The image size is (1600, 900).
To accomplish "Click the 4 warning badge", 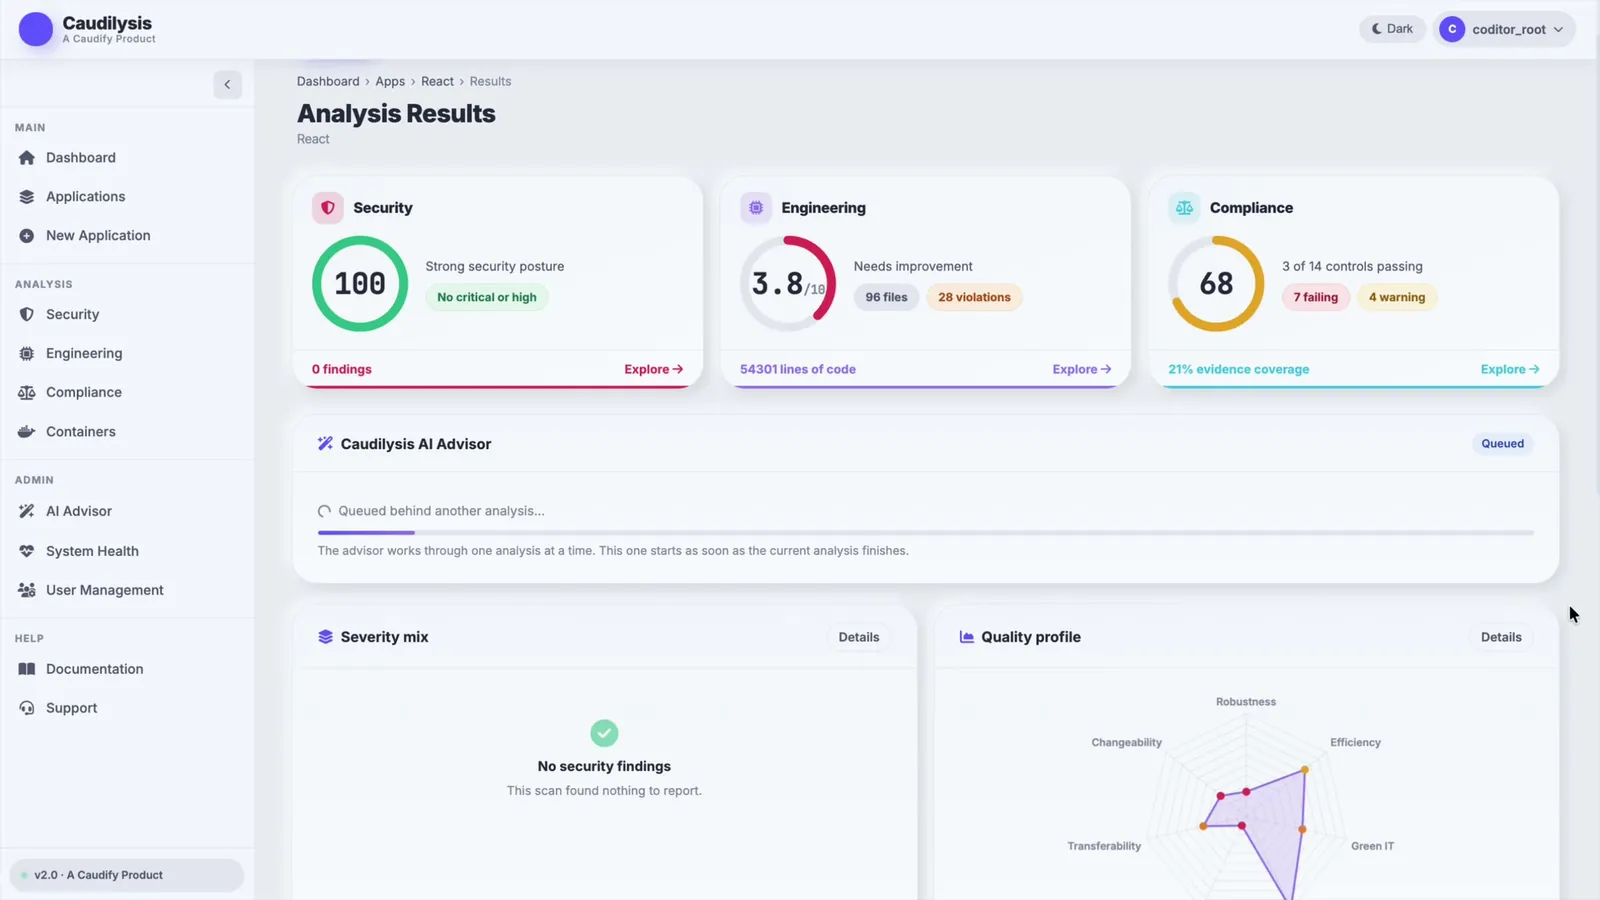I will coord(1397,297).
